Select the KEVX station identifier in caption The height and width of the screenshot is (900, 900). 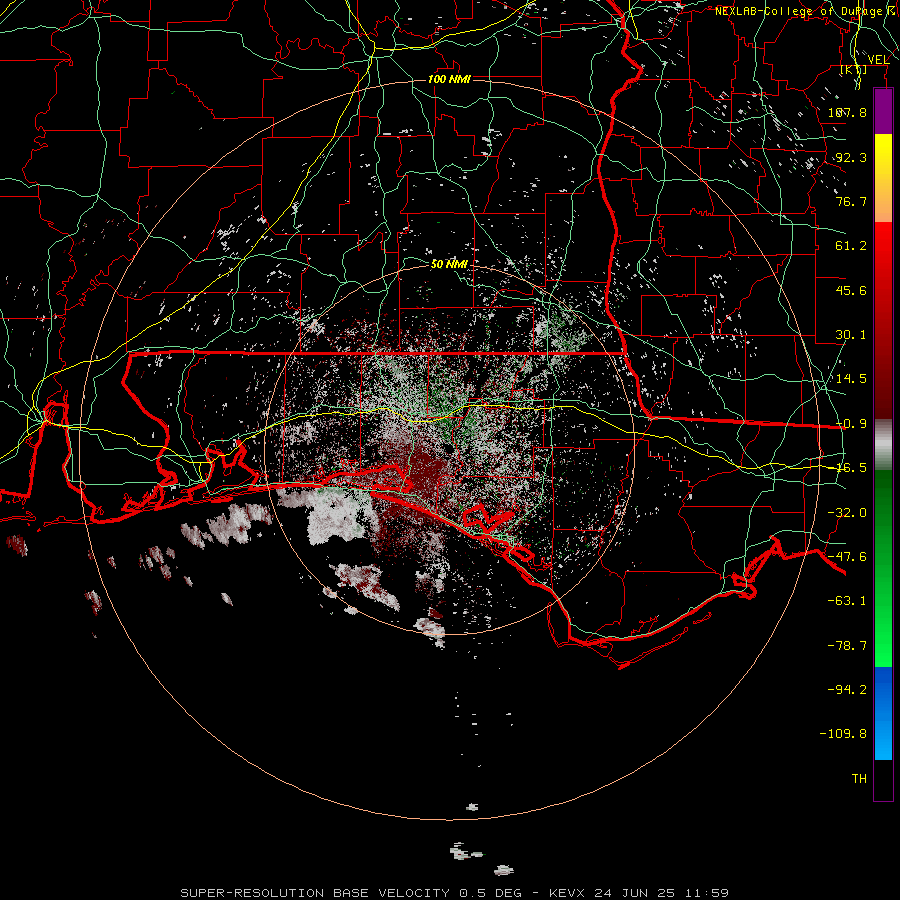pyautogui.click(x=567, y=893)
